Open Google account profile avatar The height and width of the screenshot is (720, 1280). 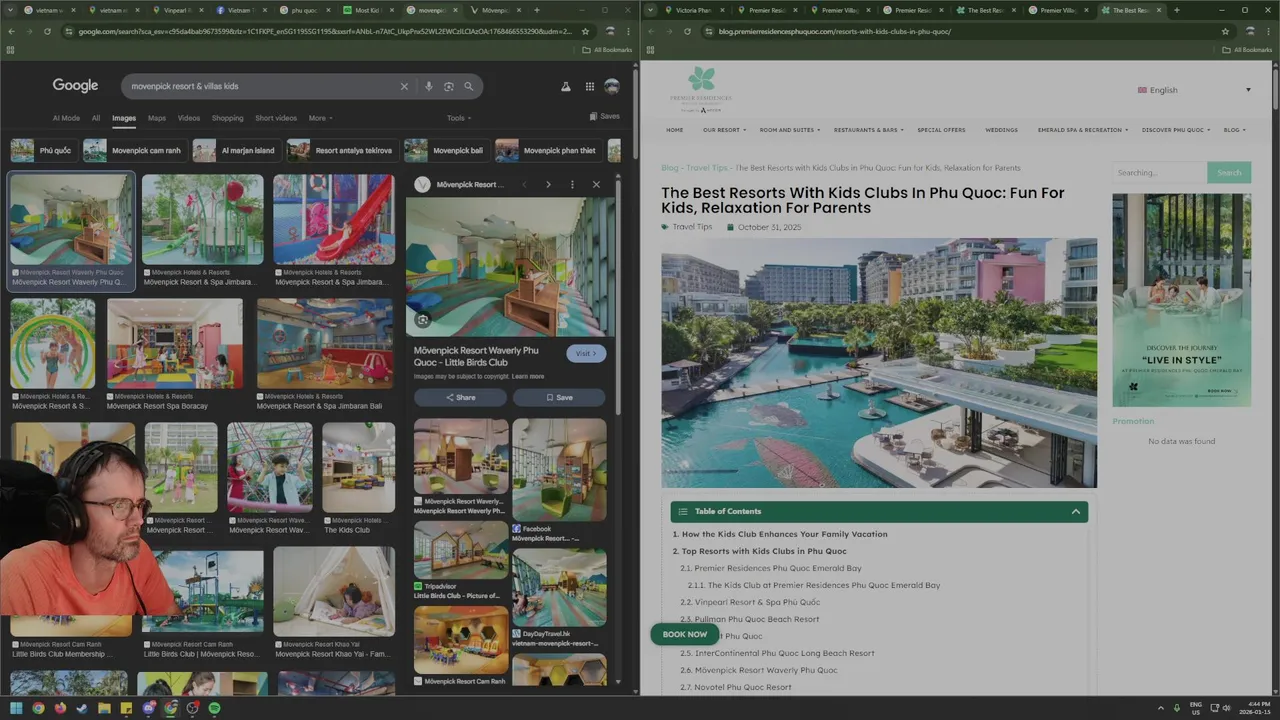(x=612, y=87)
